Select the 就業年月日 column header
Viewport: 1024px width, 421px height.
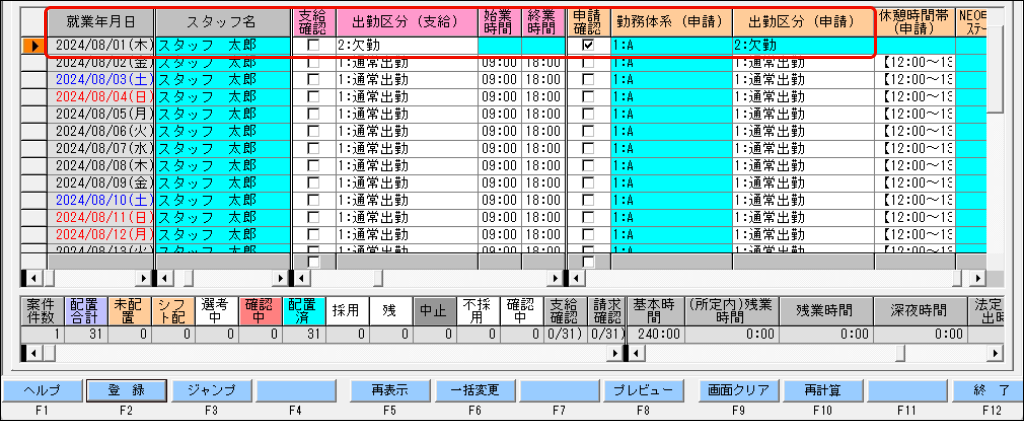tap(101, 22)
